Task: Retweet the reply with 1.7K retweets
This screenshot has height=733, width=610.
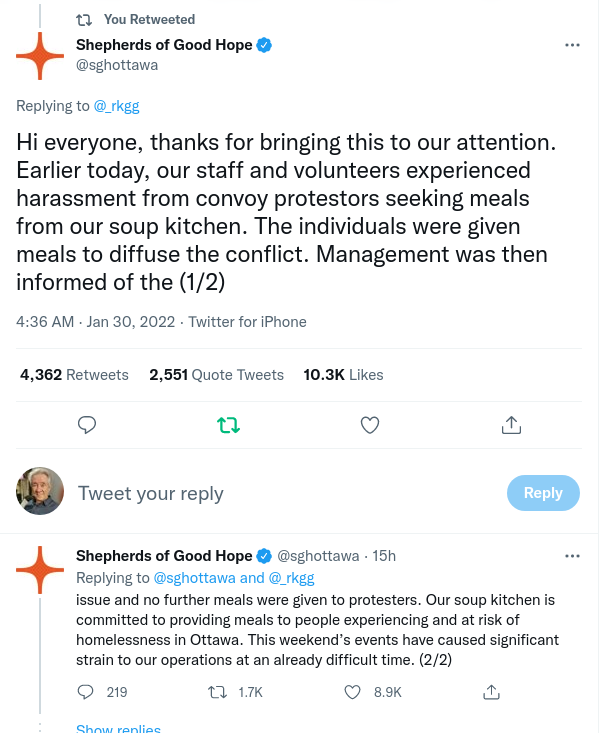Action: tap(217, 692)
